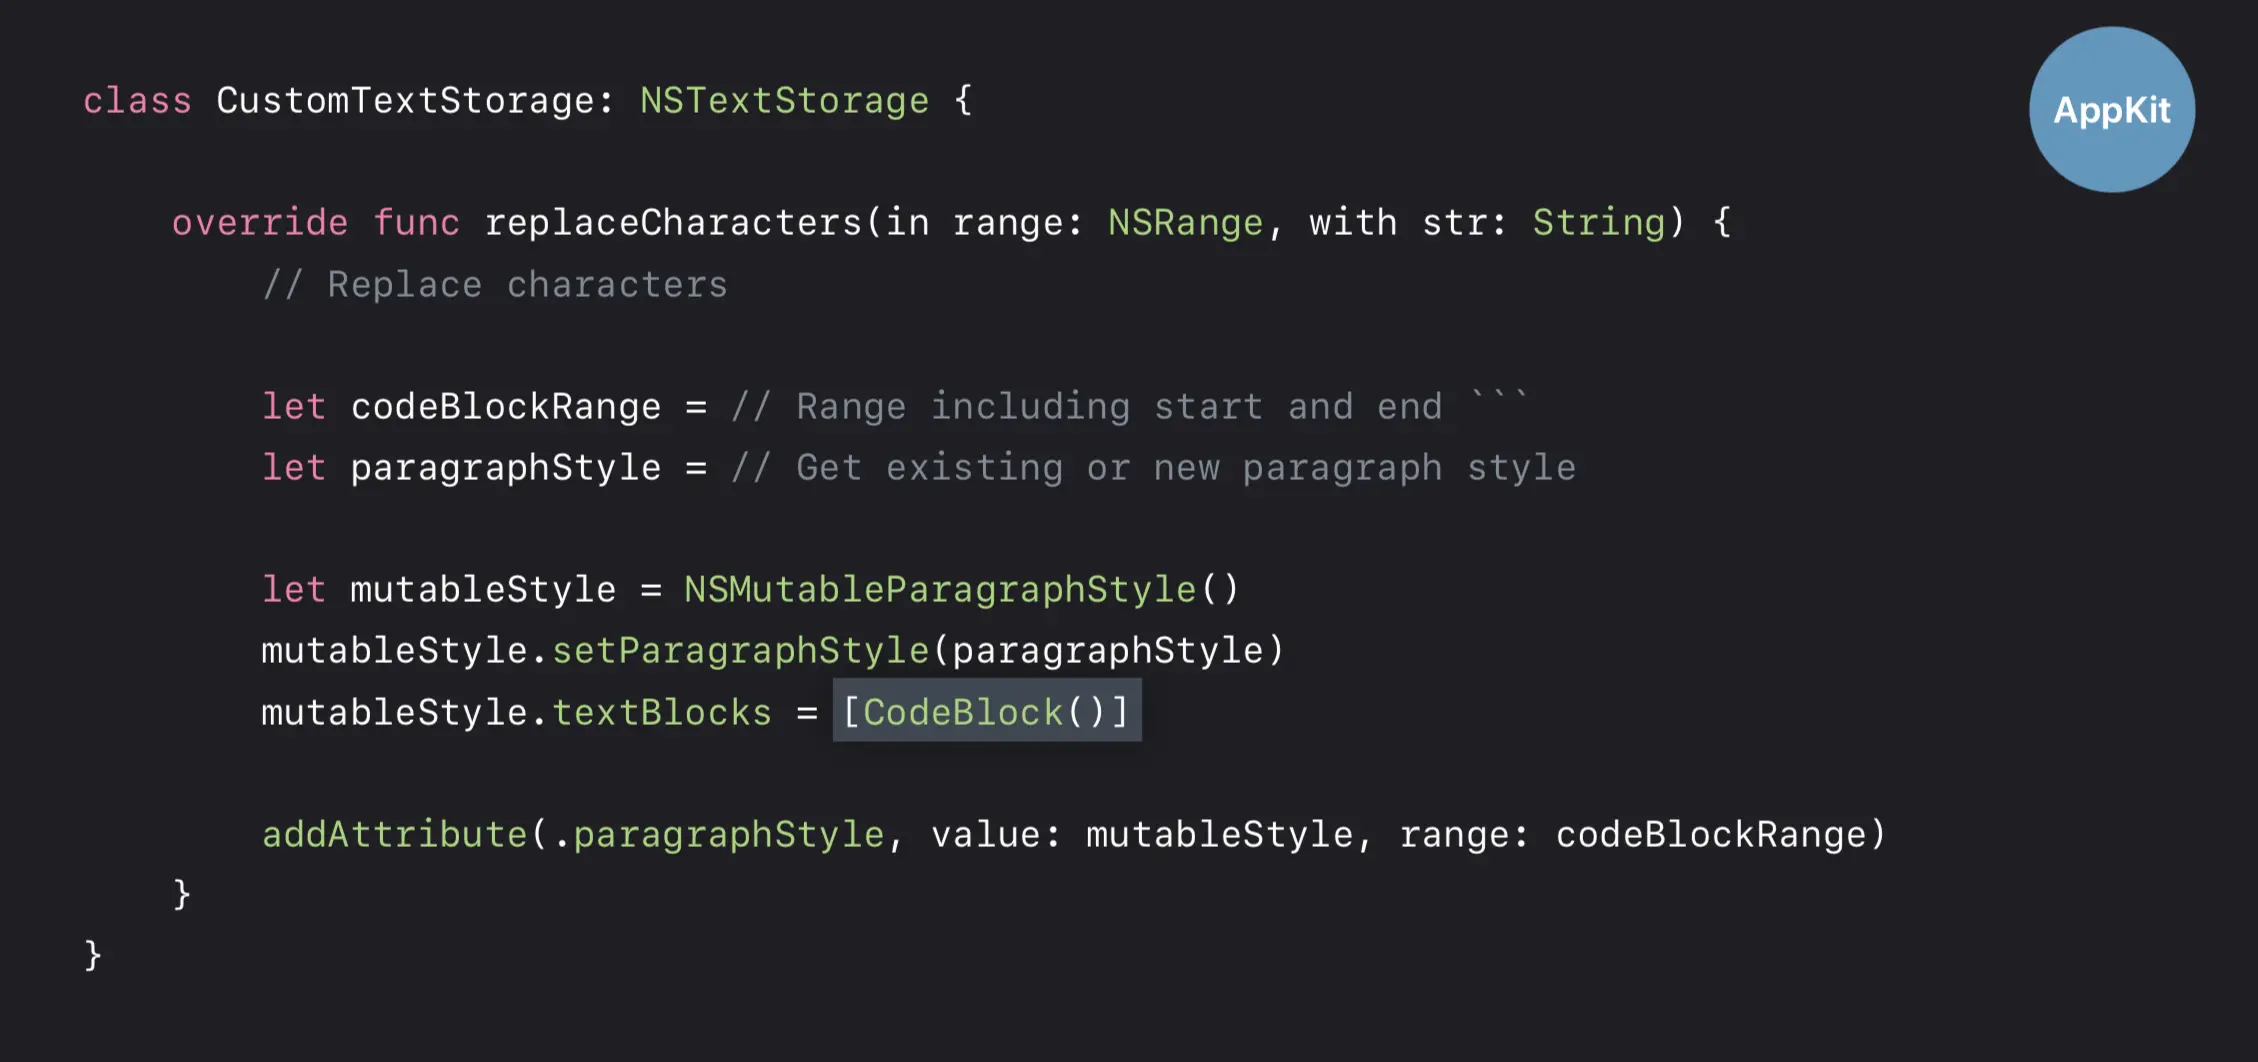Click the setParagraphStyle method call
This screenshot has height=1062, width=2258.
coord(741,651)
